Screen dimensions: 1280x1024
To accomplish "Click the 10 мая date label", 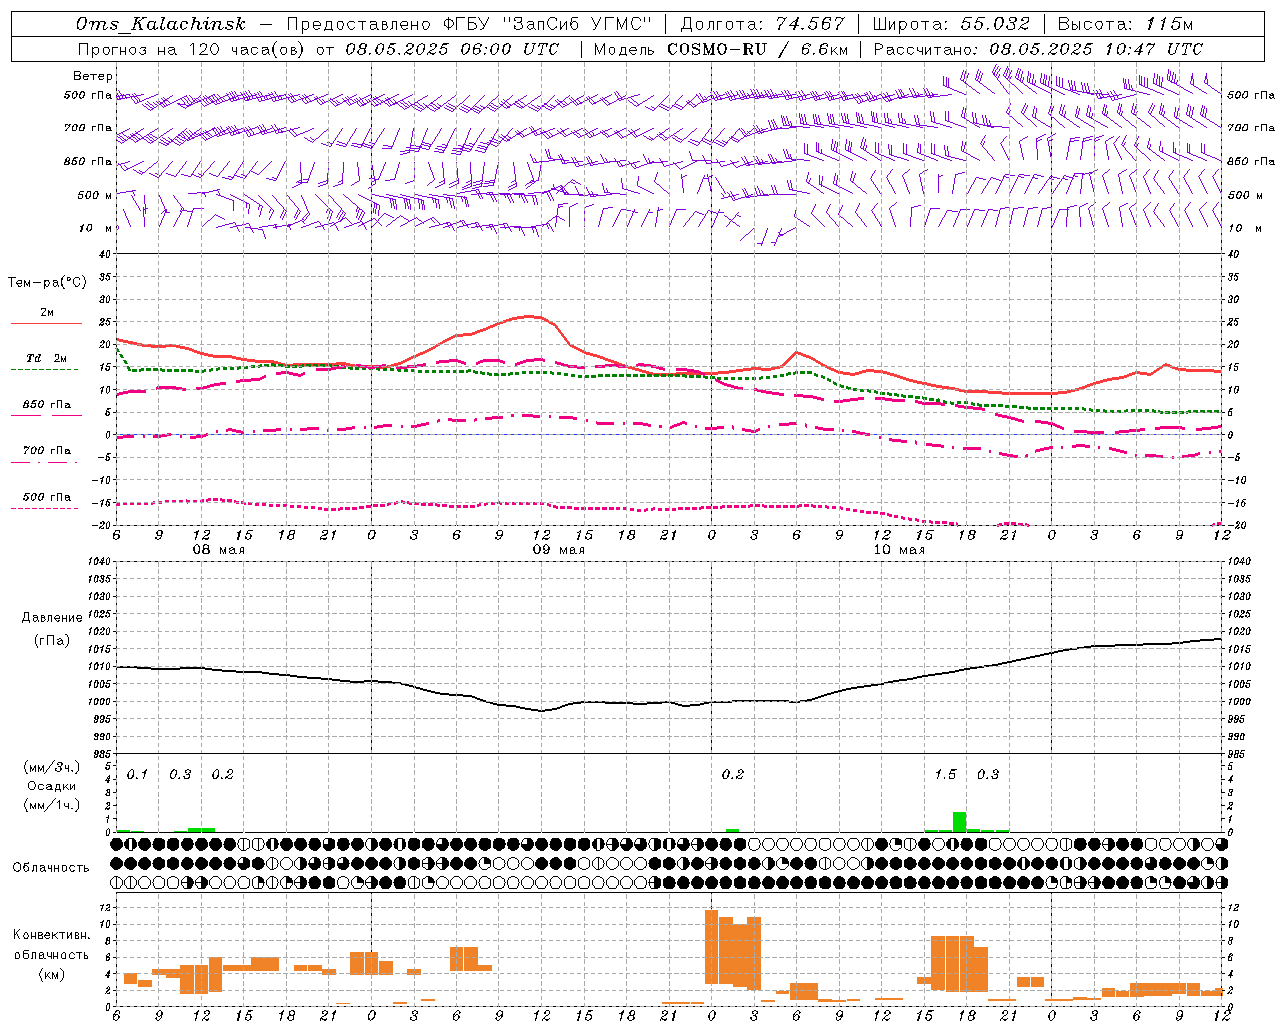I will point(899,550).
